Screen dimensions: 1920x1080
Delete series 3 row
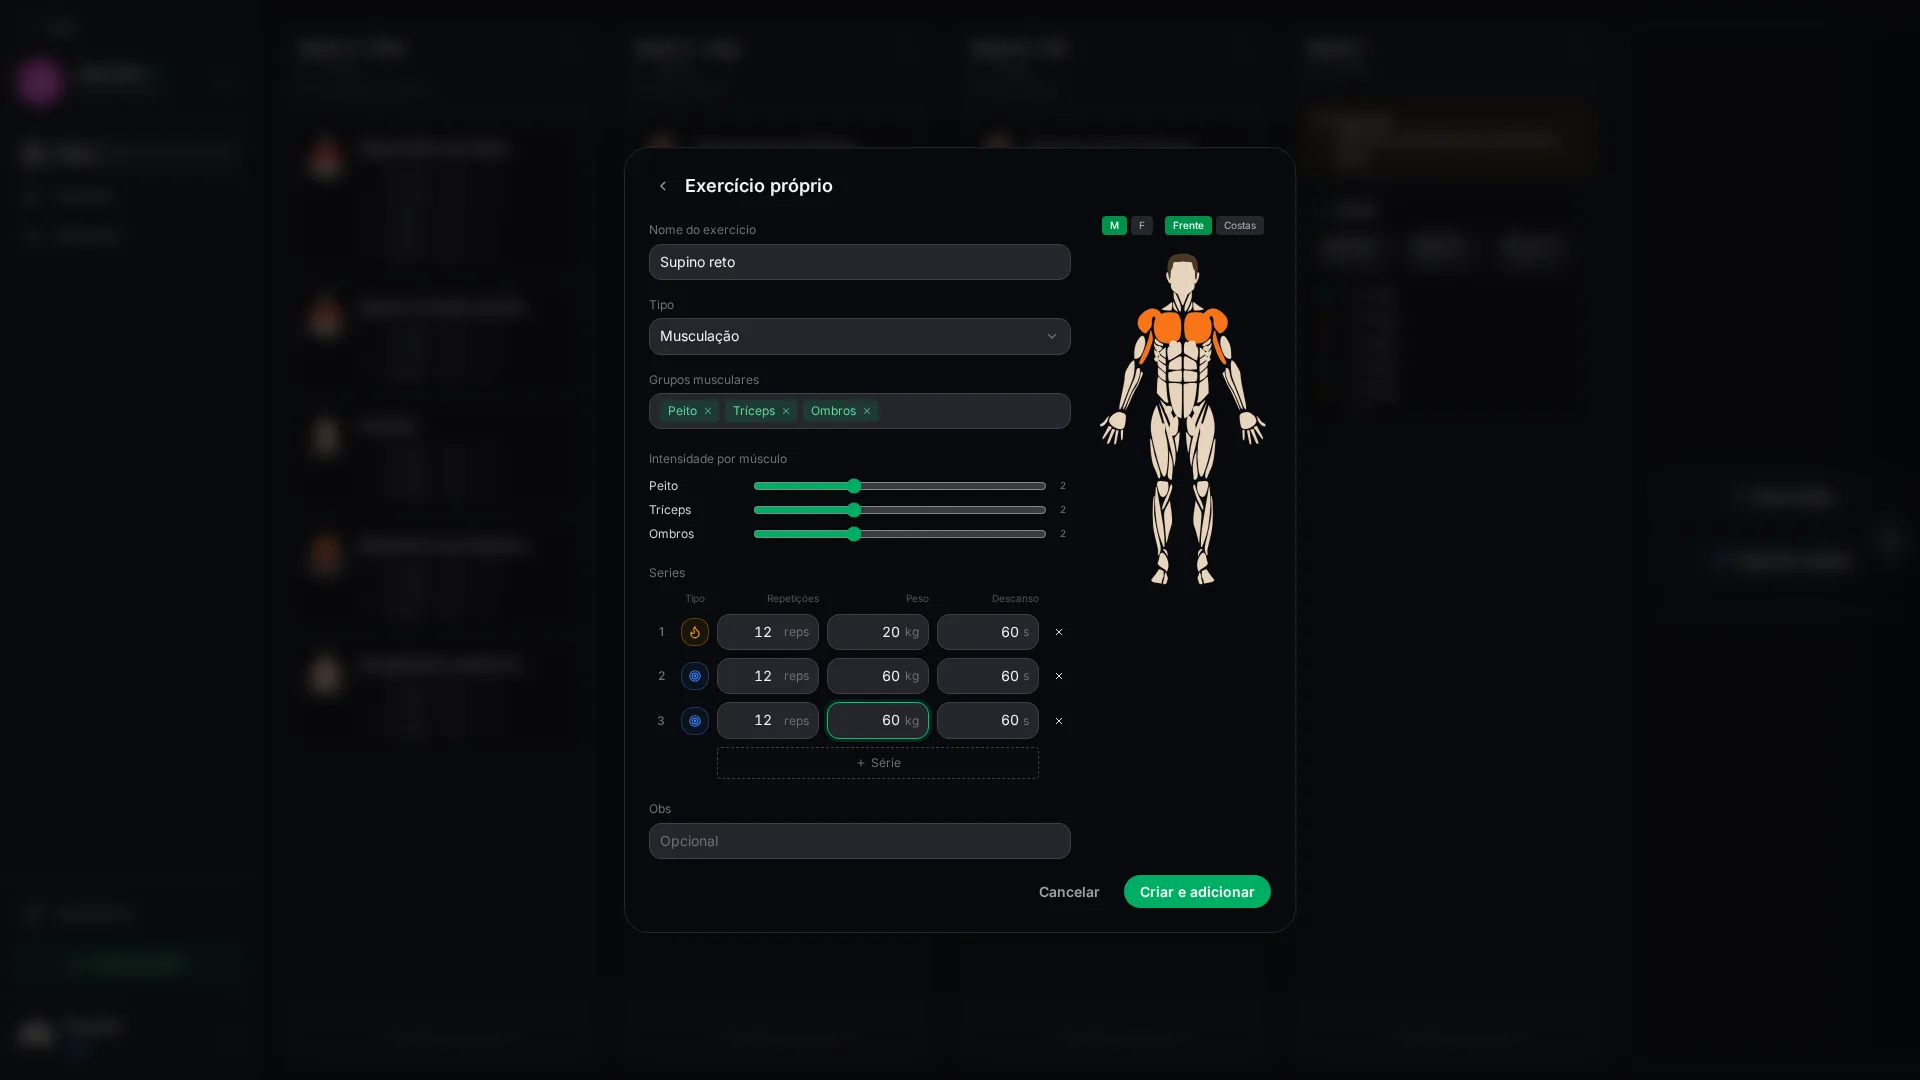click(1059, 721)
